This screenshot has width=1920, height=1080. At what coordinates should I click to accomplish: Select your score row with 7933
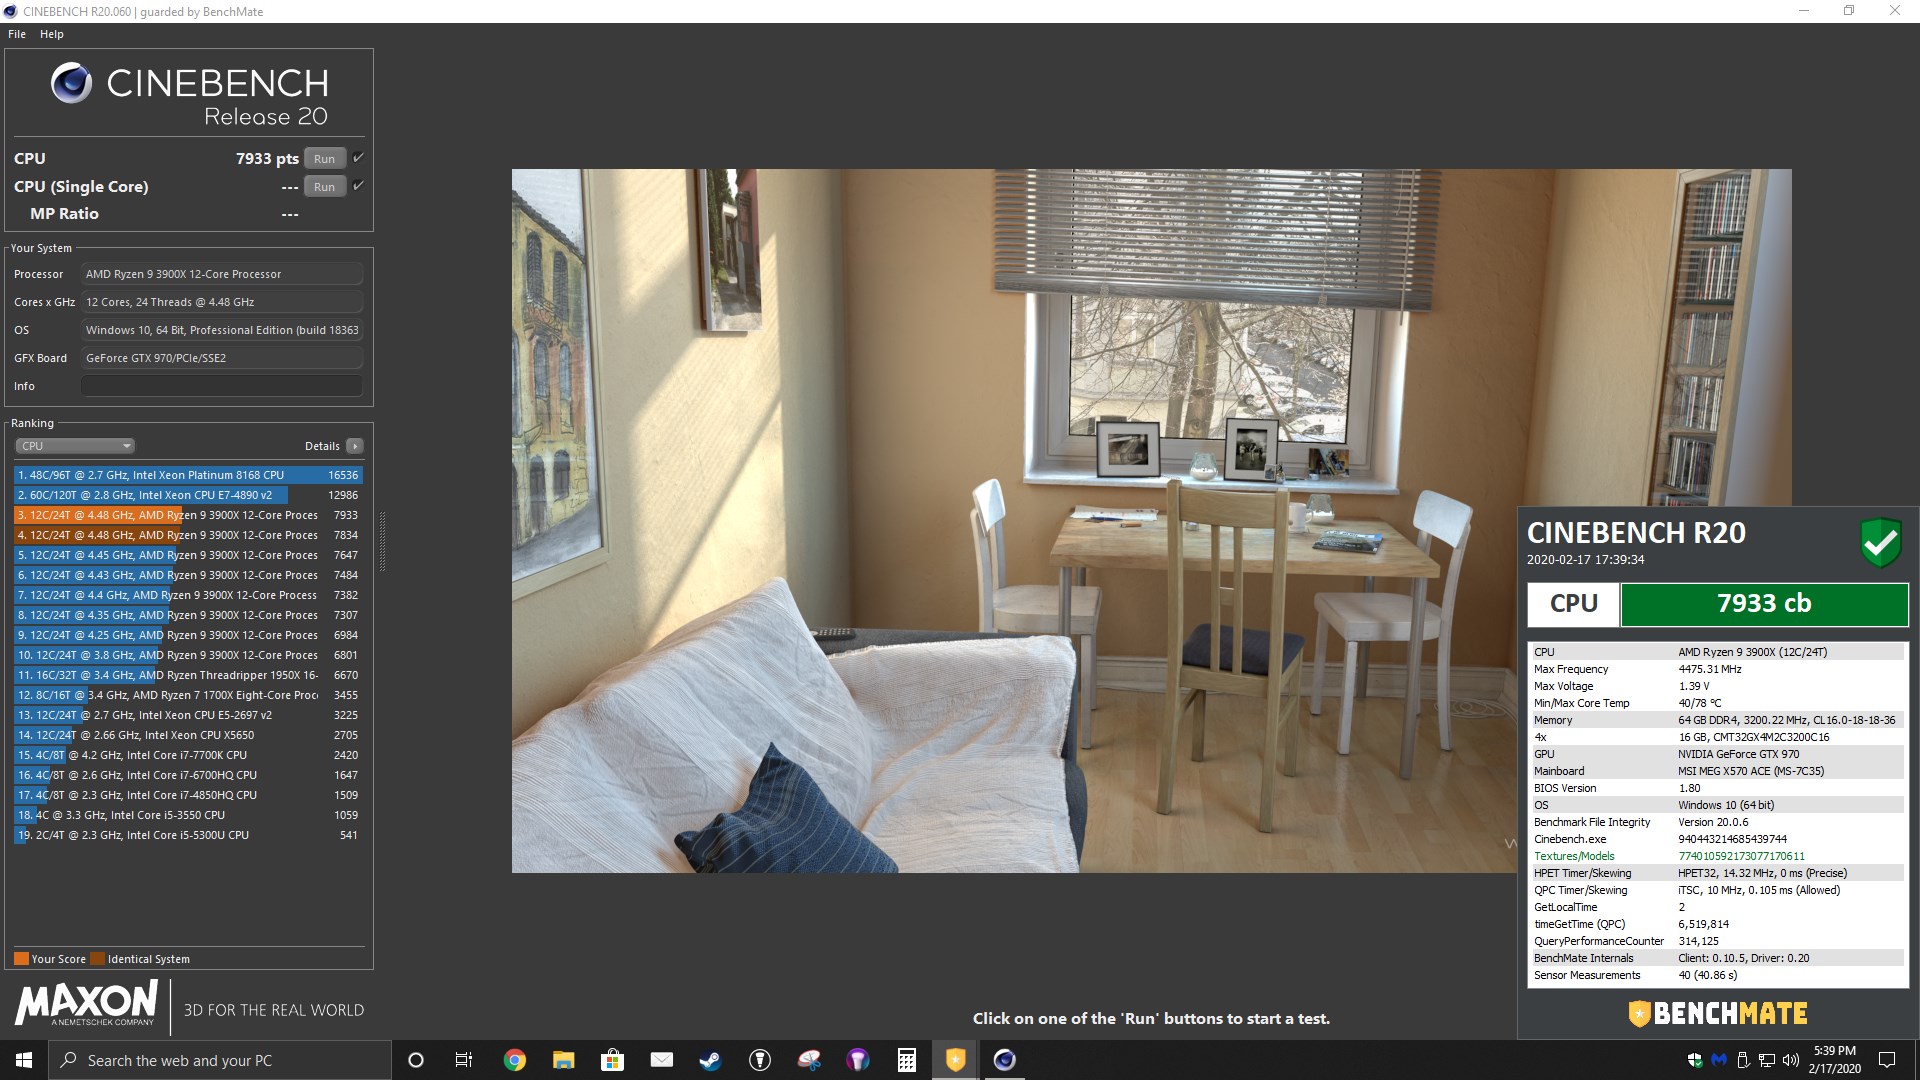click(188, 515)
